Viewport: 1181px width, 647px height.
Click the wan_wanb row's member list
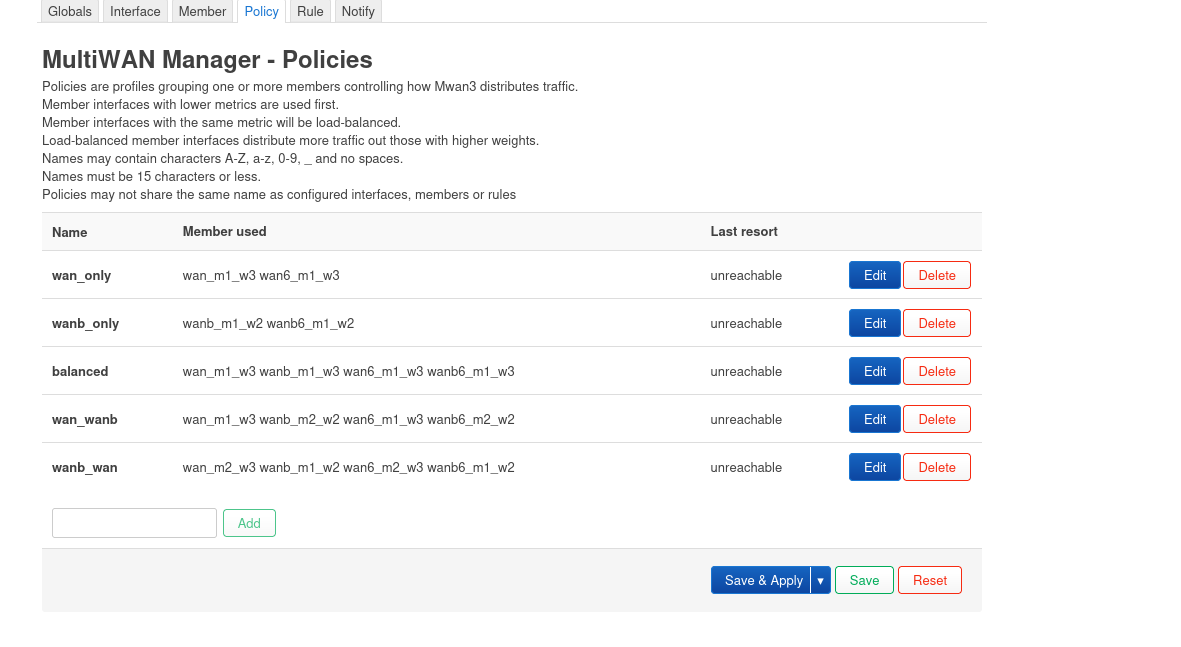click(x=348, y=420)
